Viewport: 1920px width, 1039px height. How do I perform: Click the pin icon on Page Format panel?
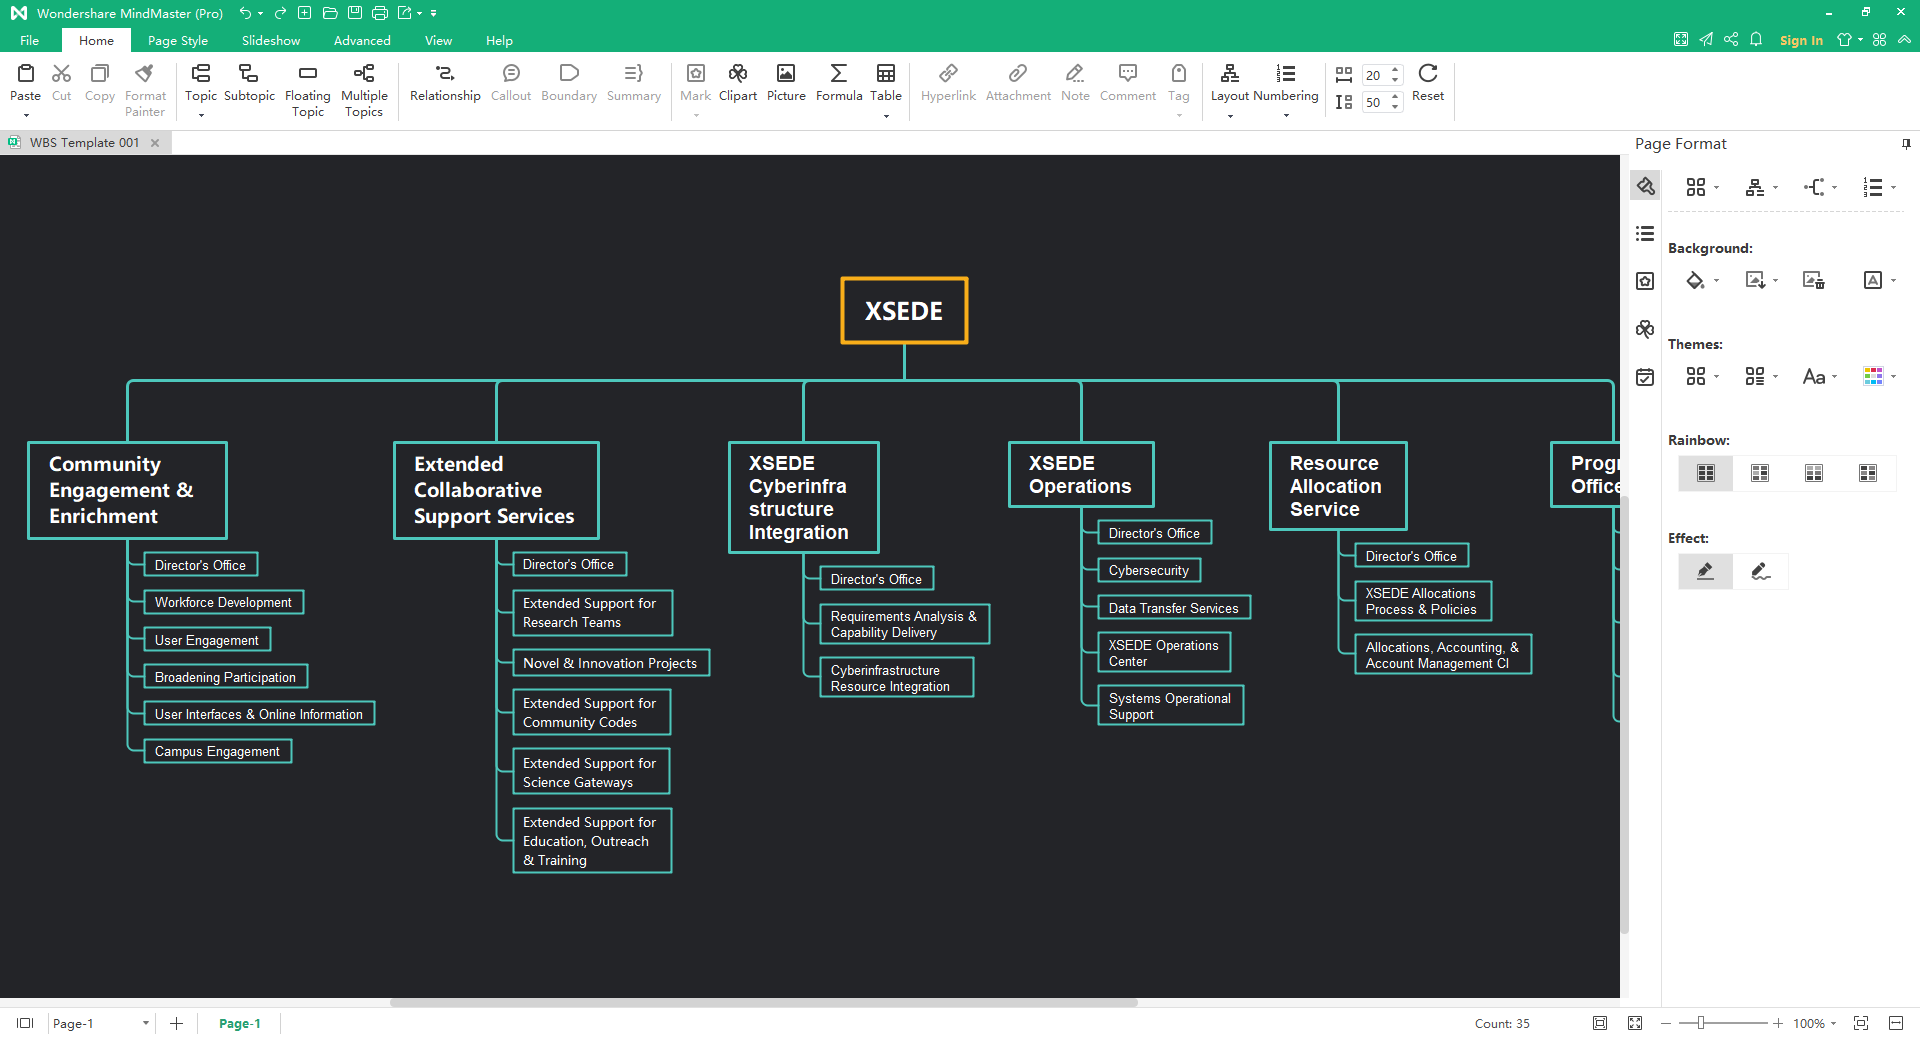[1906, 144]
